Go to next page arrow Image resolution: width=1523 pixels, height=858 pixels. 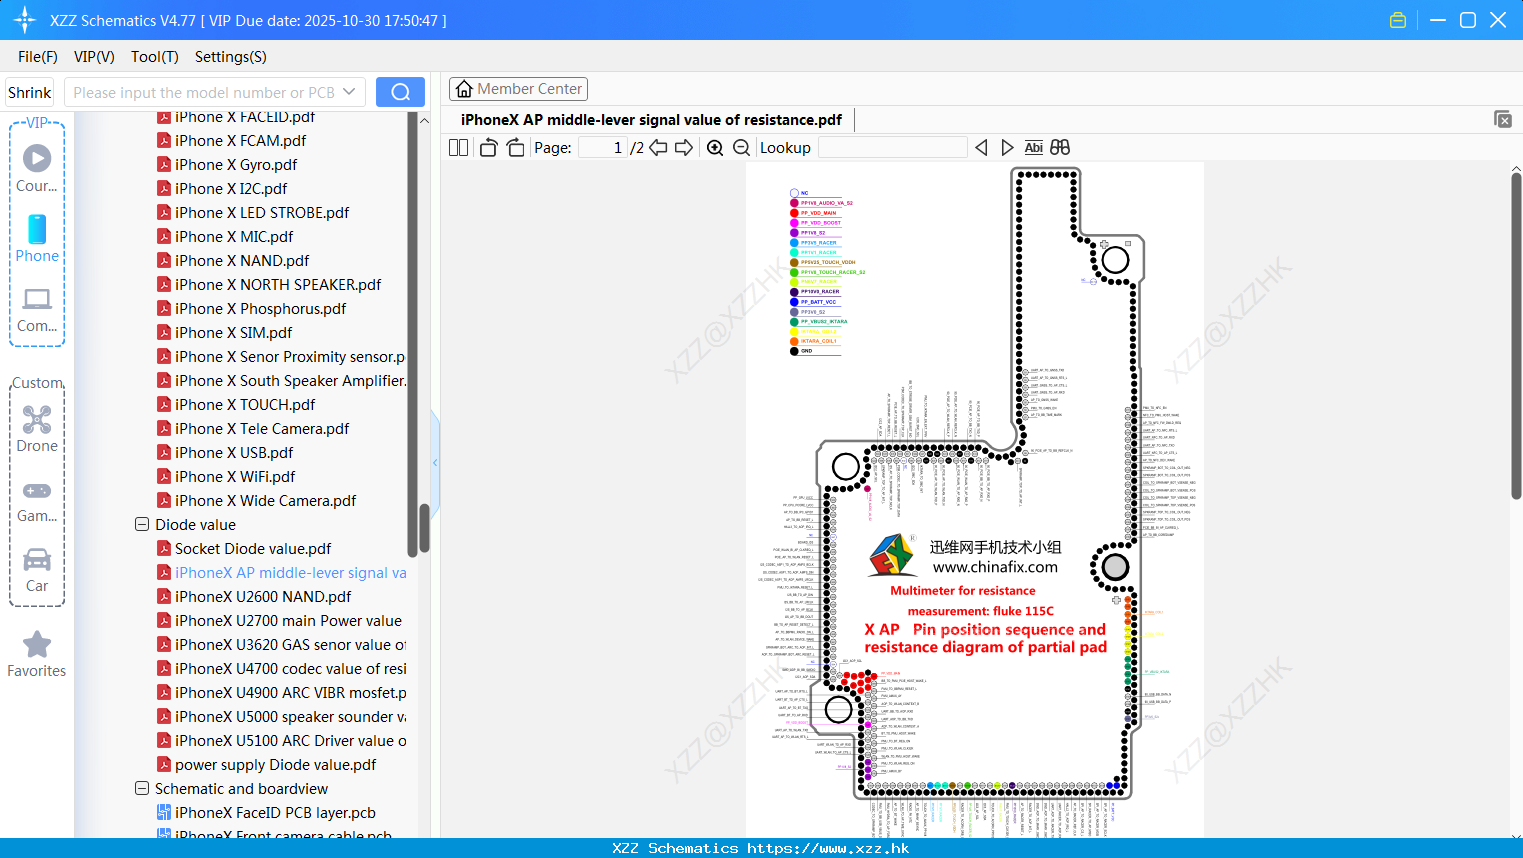[x=684, y=147]
